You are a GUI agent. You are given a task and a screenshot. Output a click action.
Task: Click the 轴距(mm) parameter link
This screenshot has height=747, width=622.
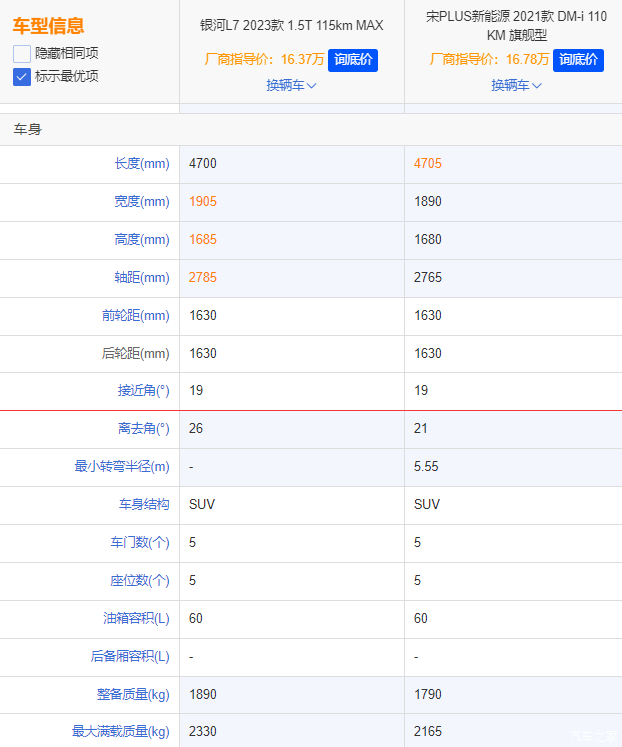pos(142,278)
